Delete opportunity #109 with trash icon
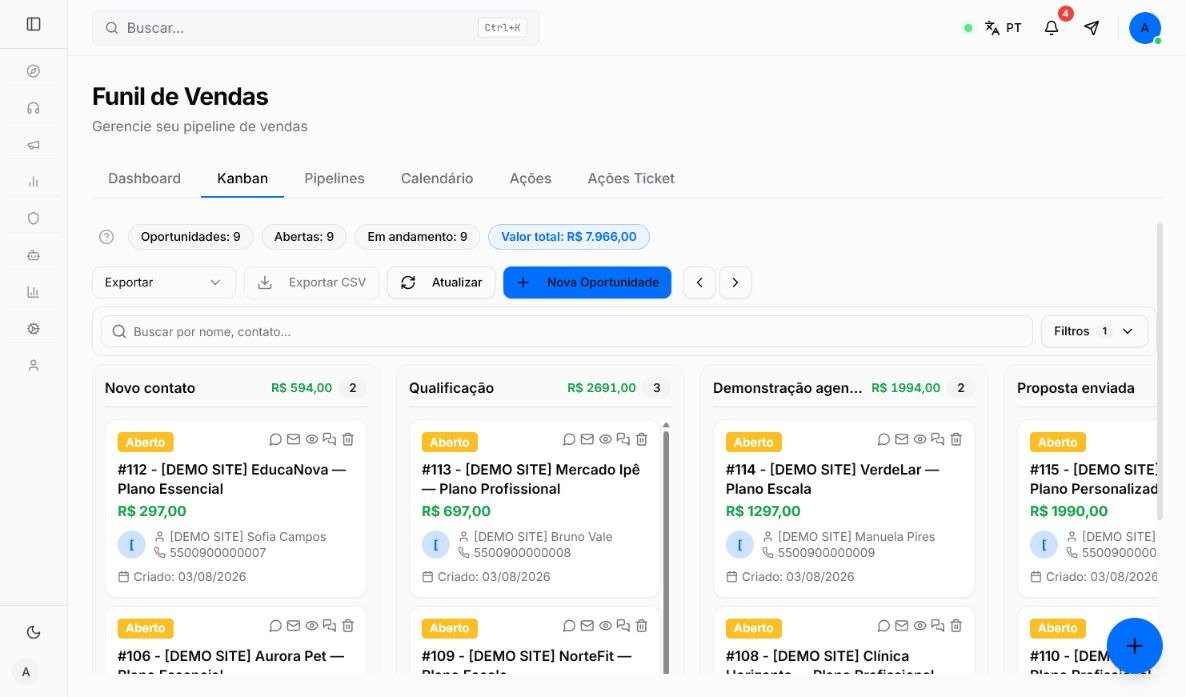The image size is (1186, 697). click(641, 626)
